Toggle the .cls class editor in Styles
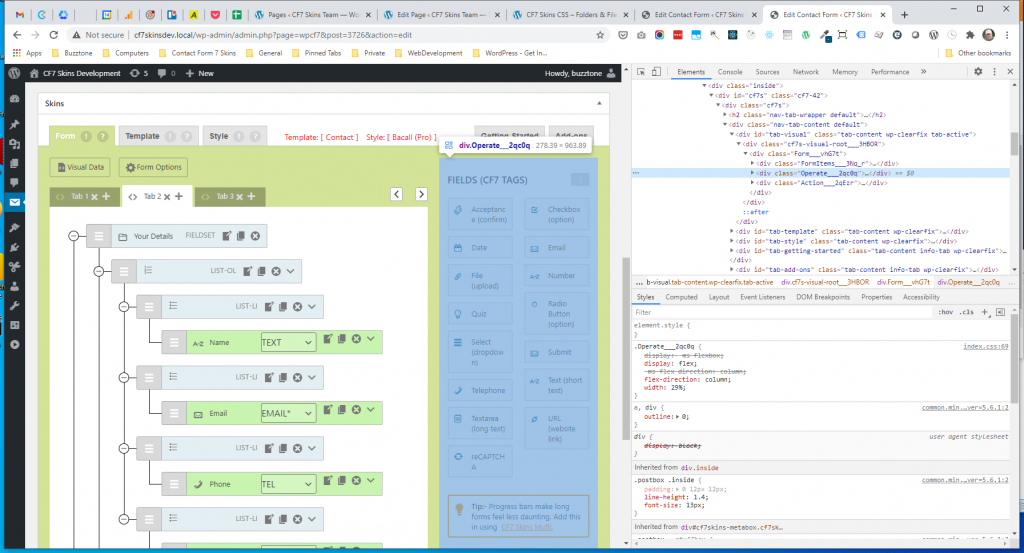Image resolution: width=1024 pixels, height=553 pixels. [x=966, y=312]
